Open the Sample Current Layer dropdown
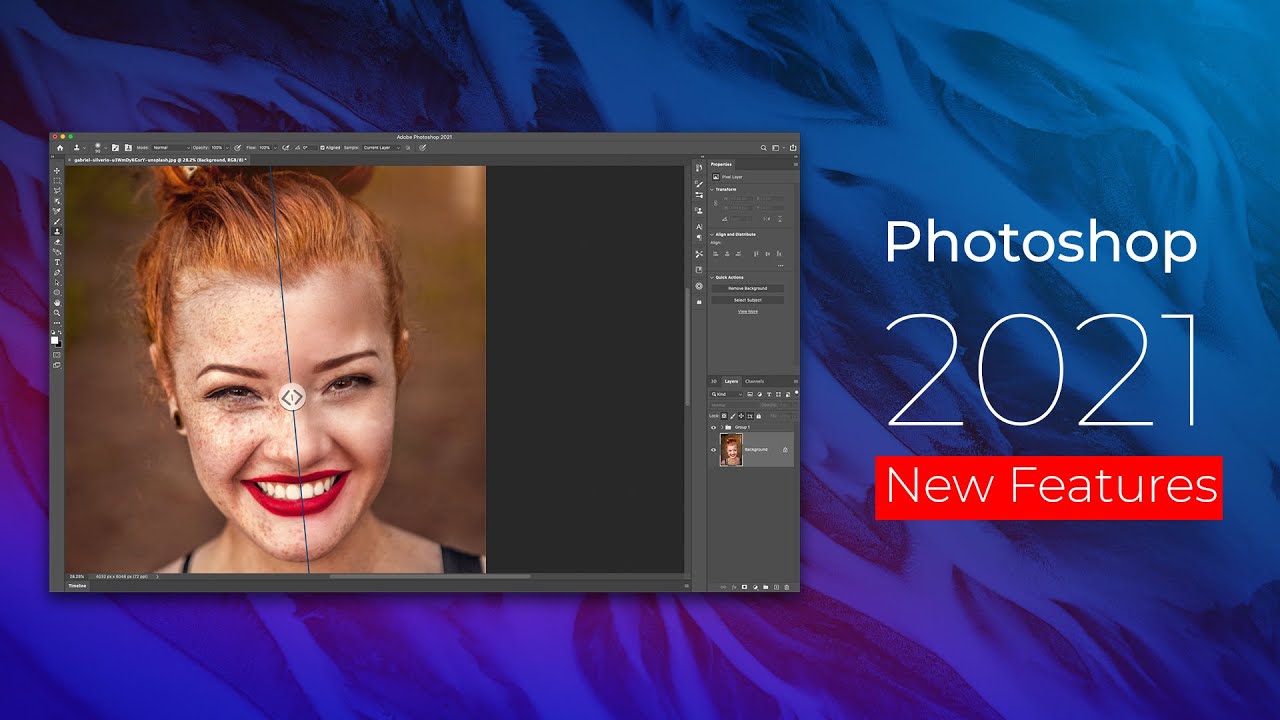This screenshot has height=720, width=1280. pos(382,148)
